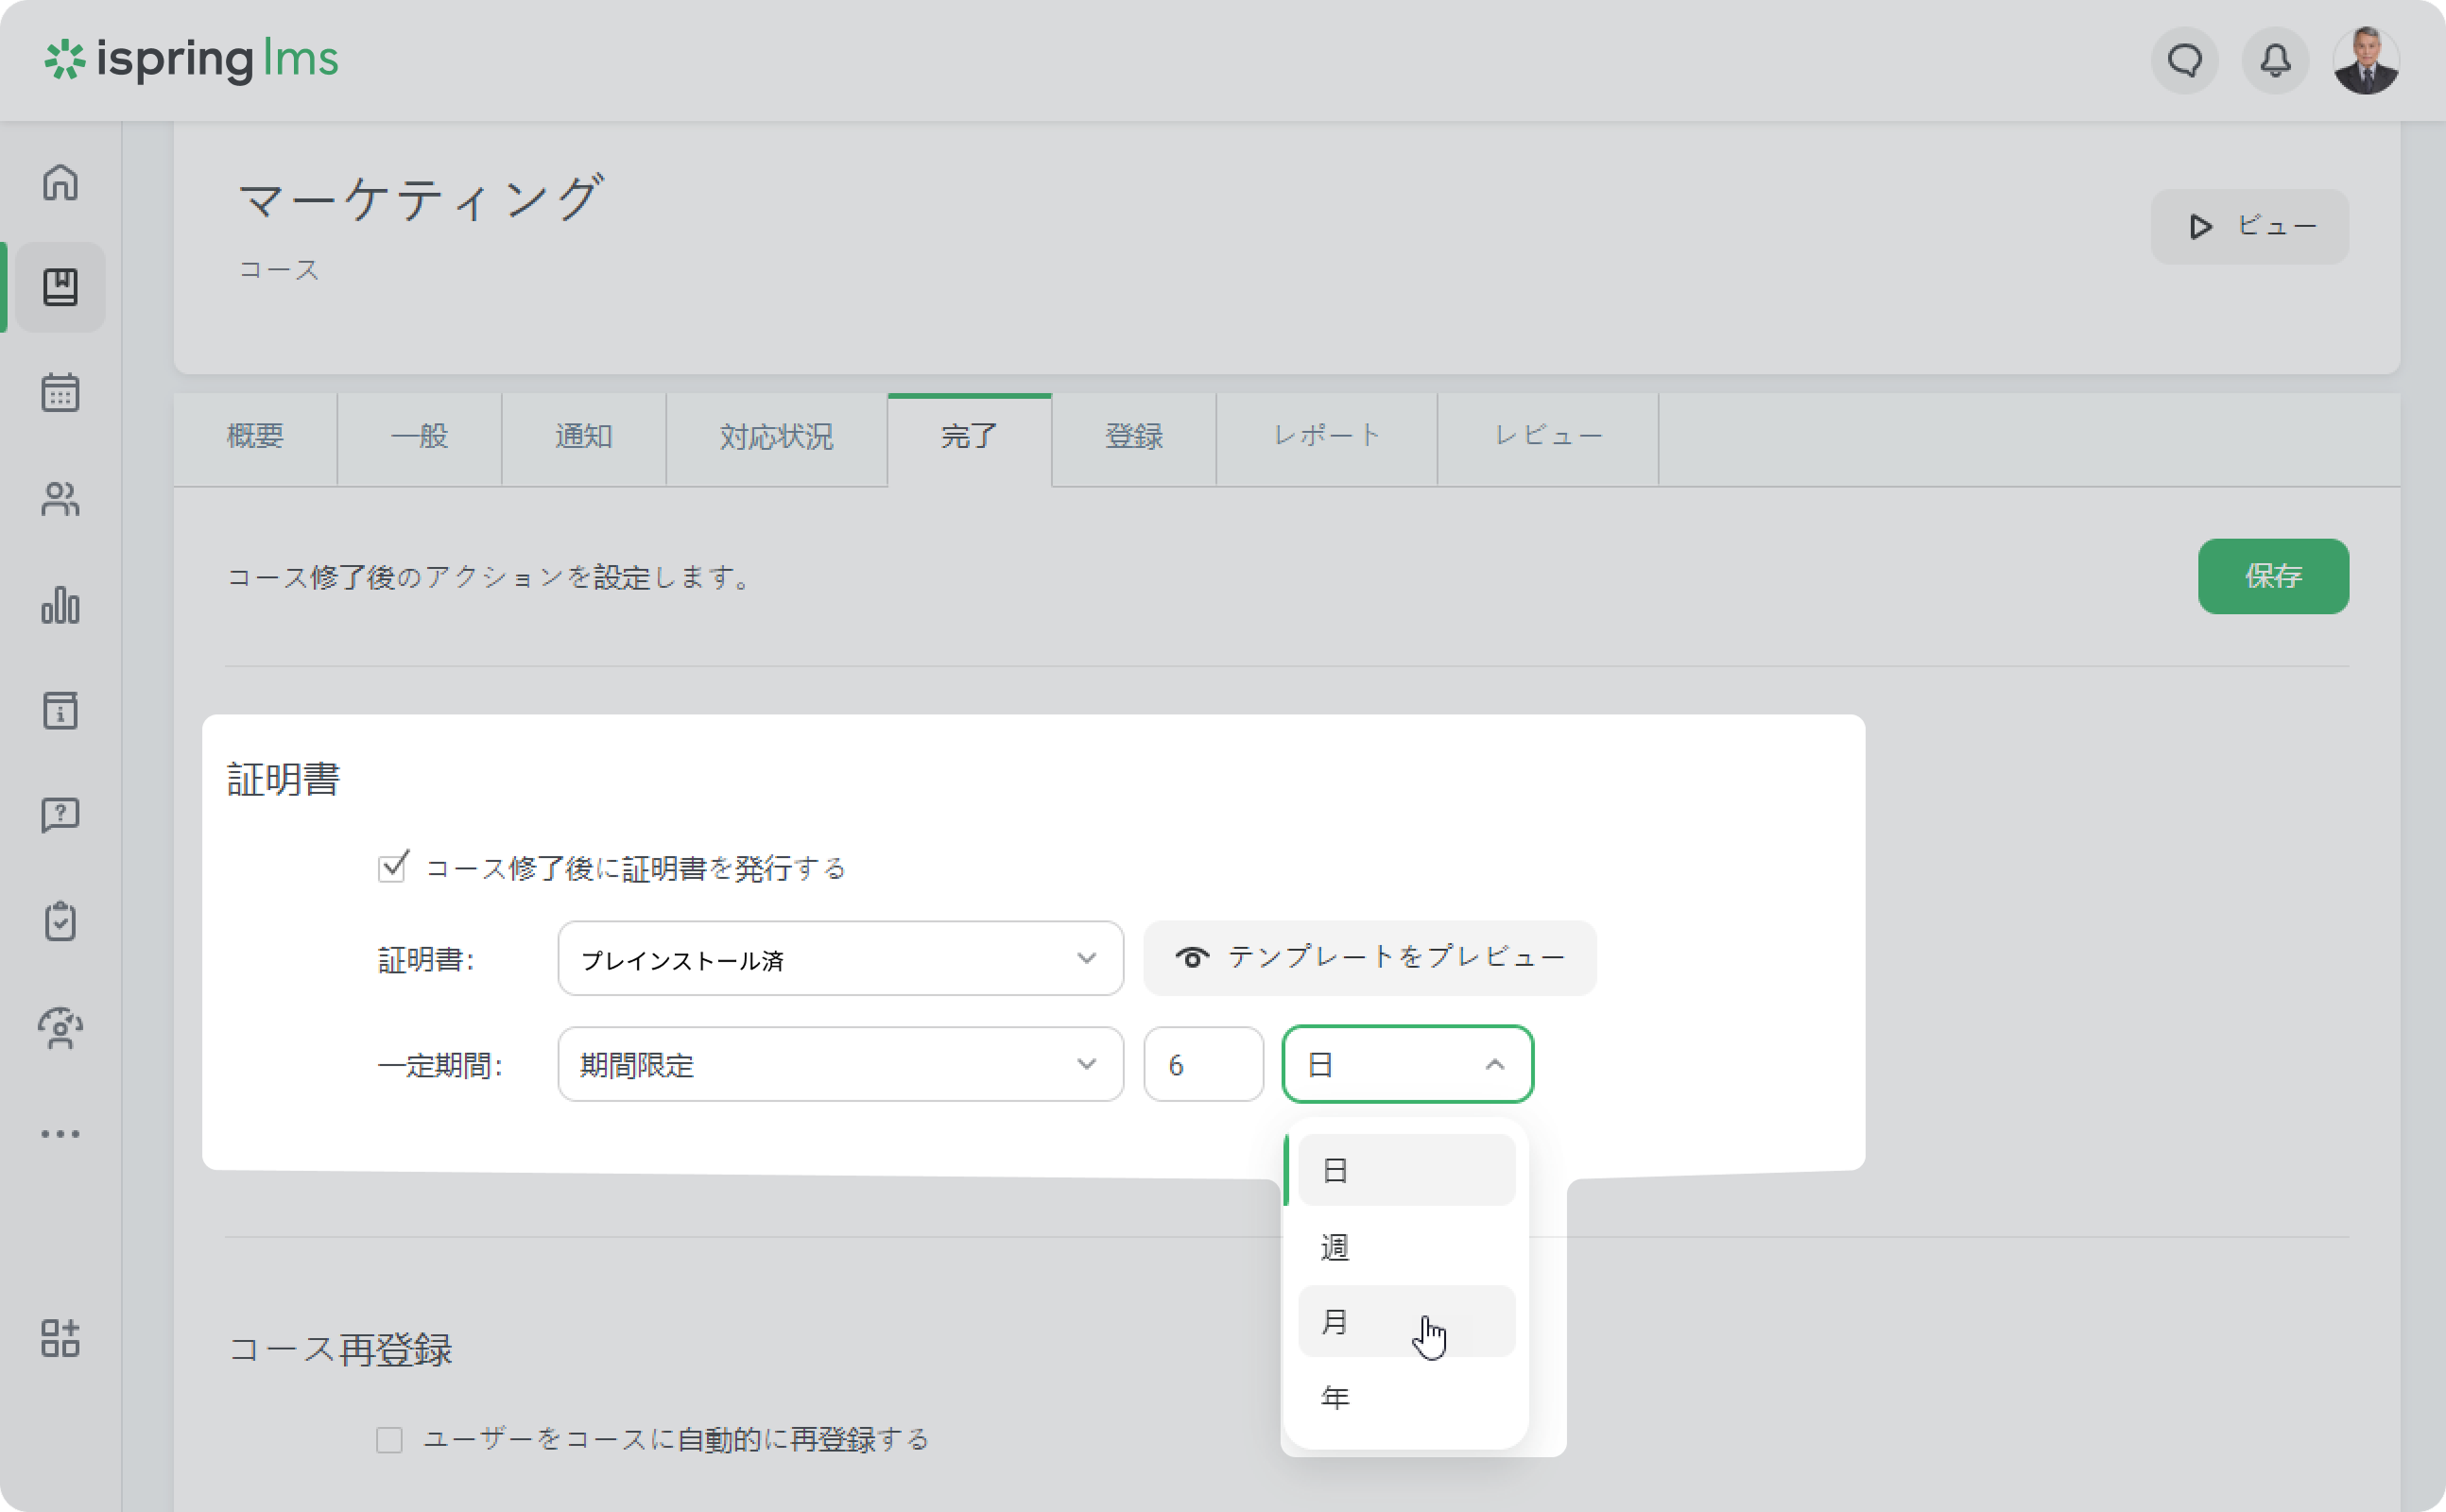Open the users icon in sidebar
This screenshot has width=2446, height=1512.
(60, 499)
